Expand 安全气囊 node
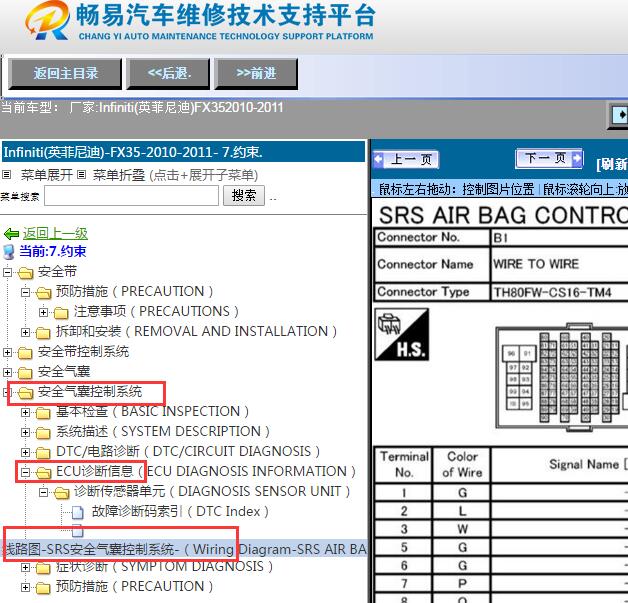This screenshot has width=628, height=603. 7,372
